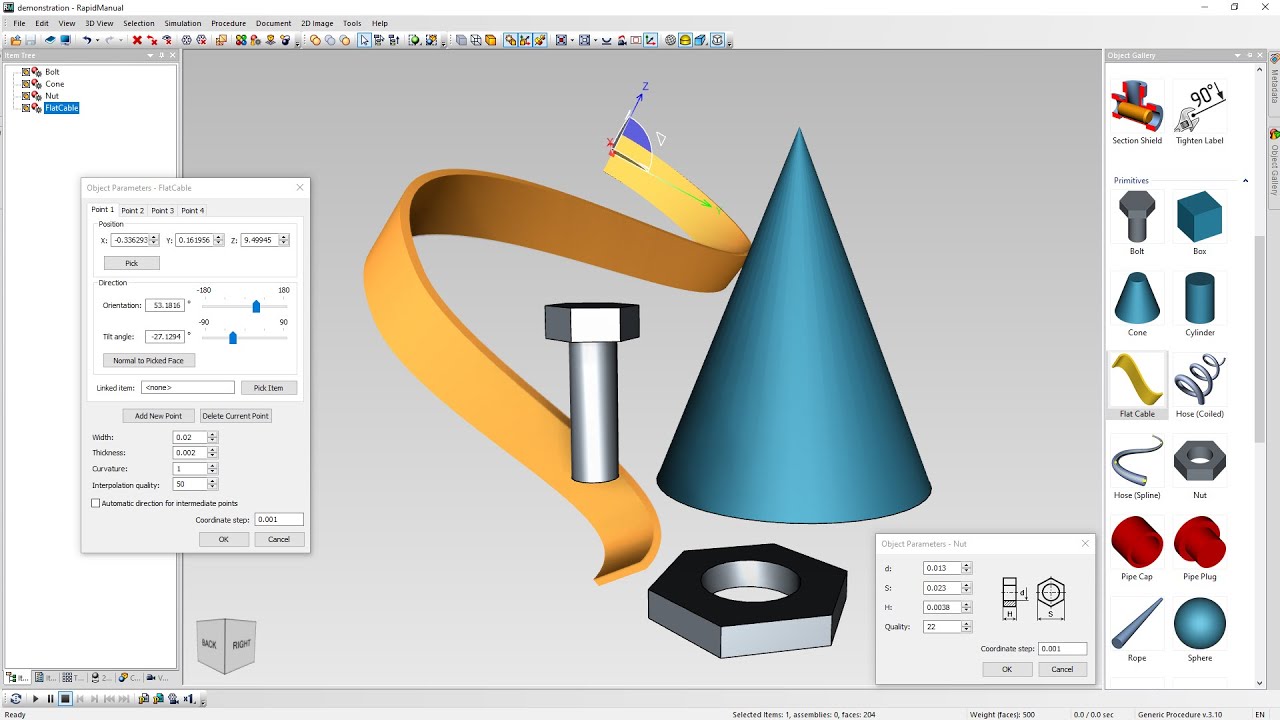Open the File menu
The image size is (1280, 720).
click(19, 23)
